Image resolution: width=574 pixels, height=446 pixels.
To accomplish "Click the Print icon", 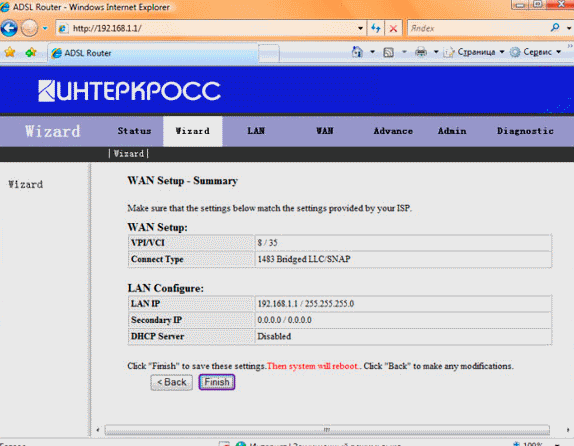I will click(x=421, y=52).
